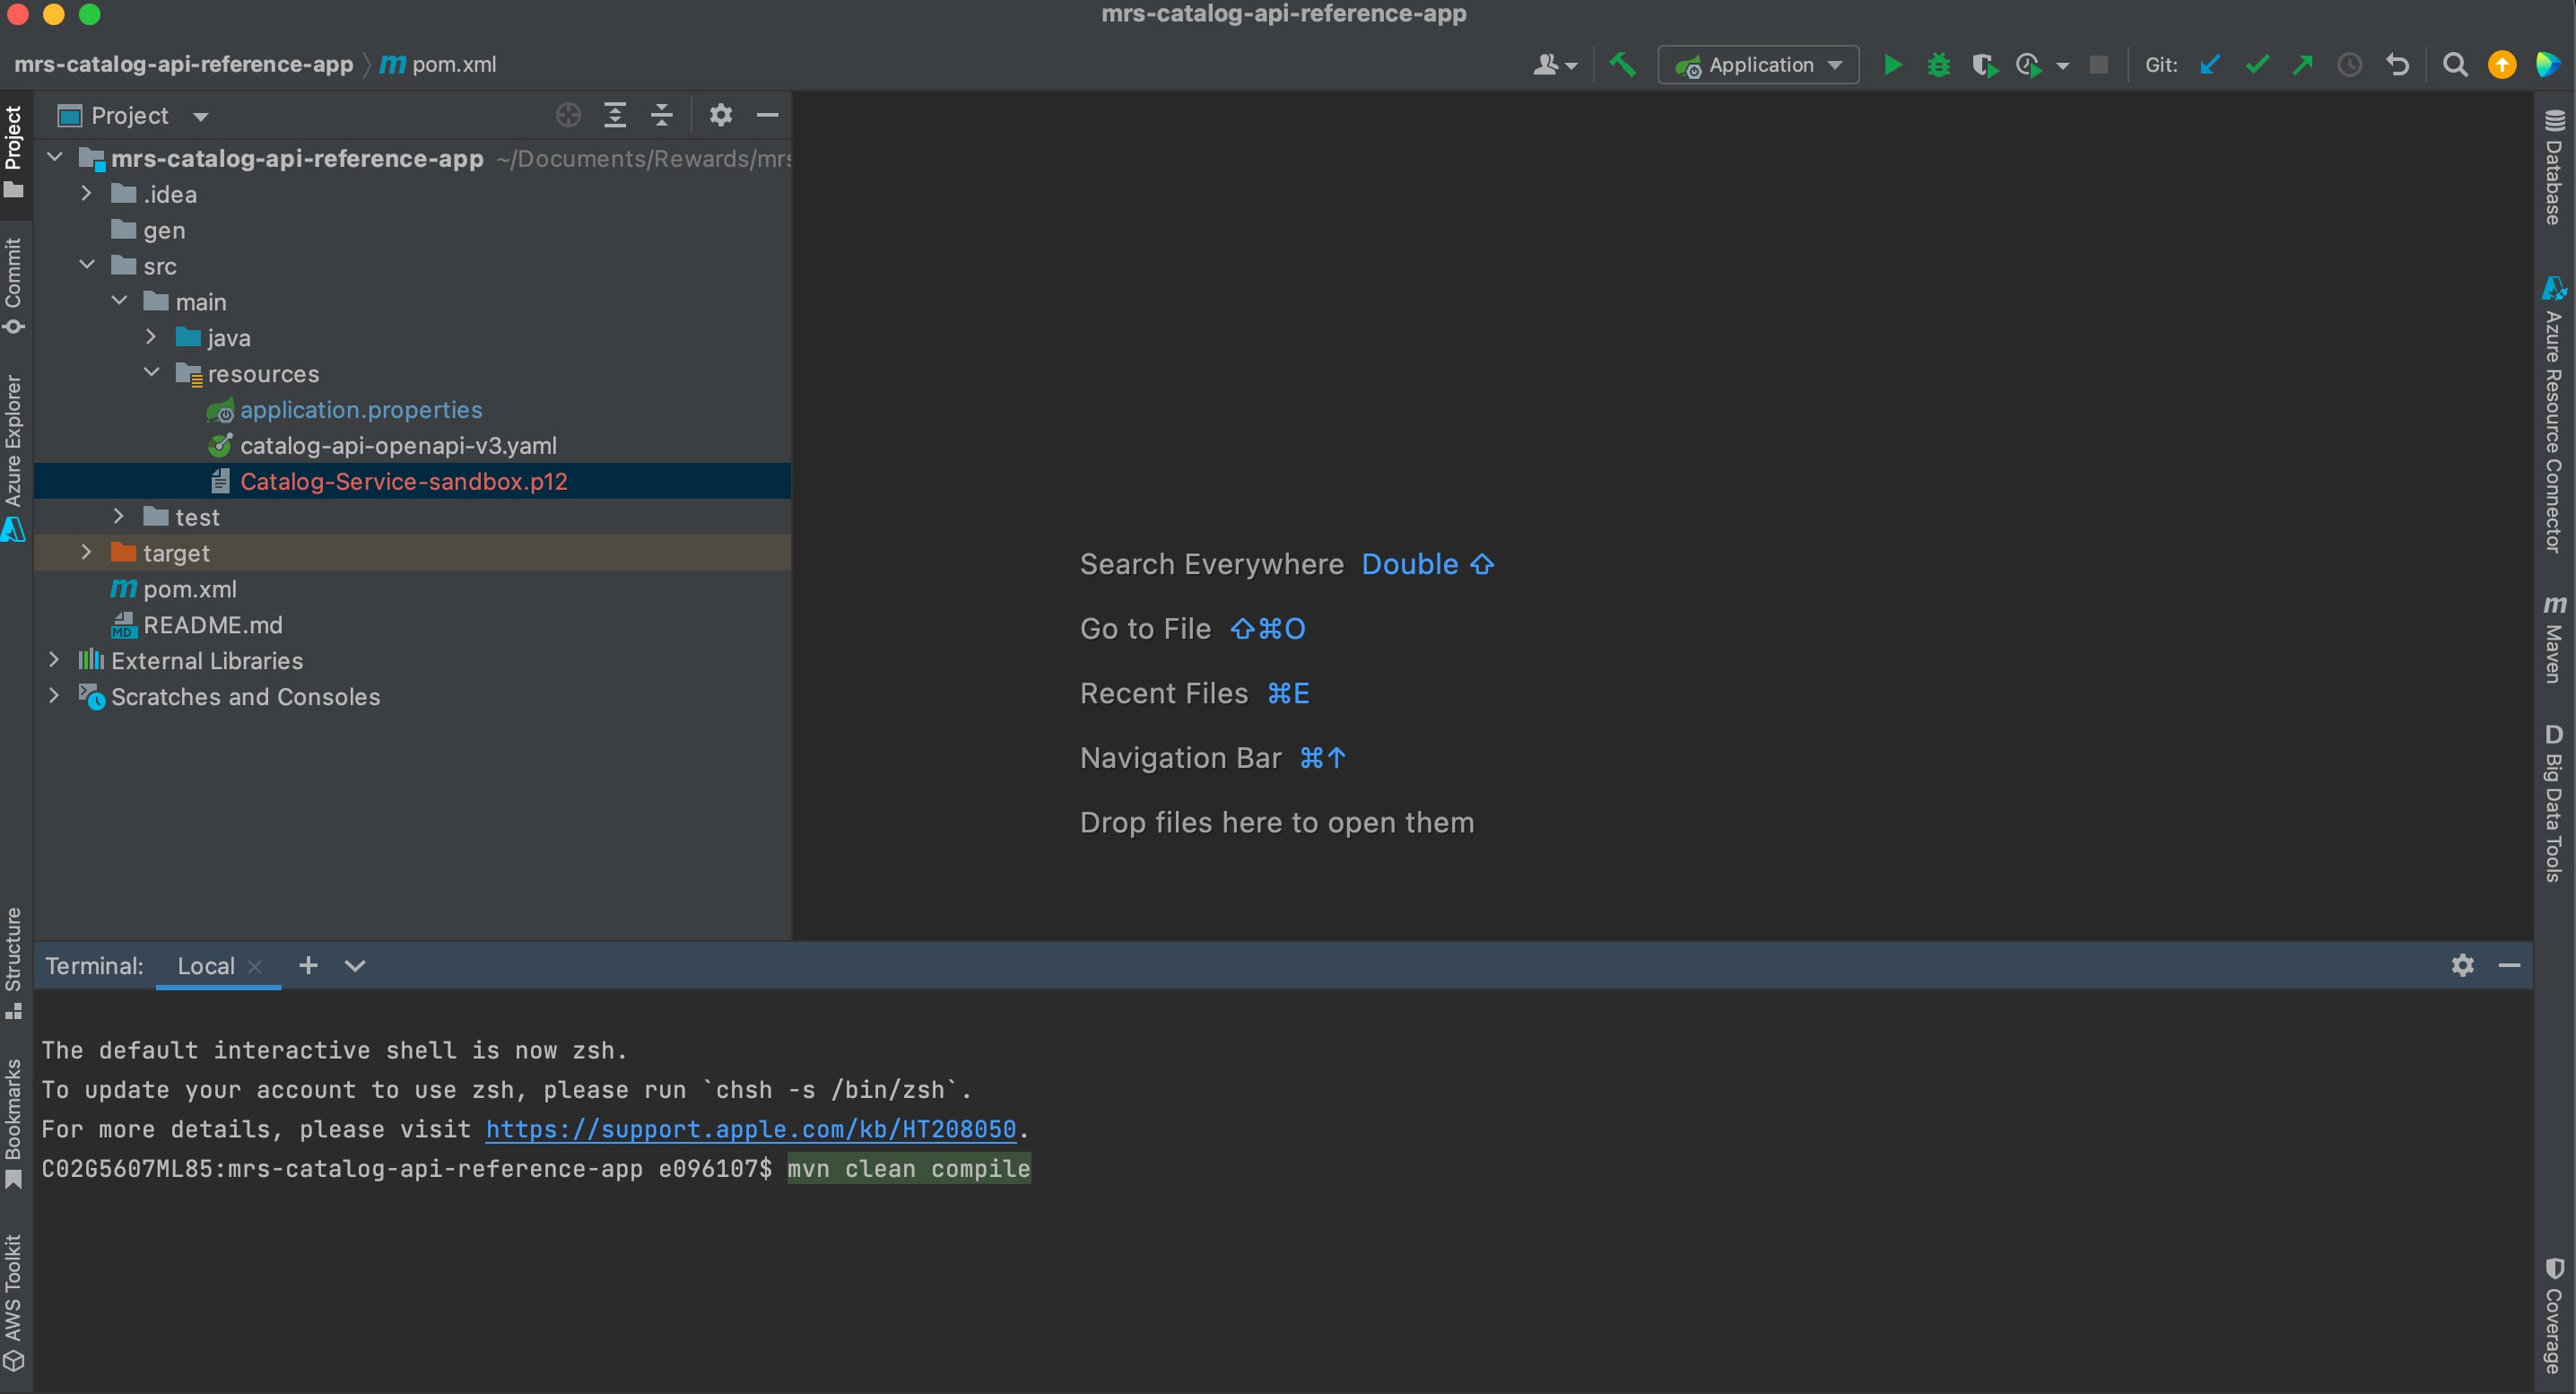The height and width of the screenshot is (1394, 2576).
Task: Click the Git push arrow icon
Action: 2303,65
